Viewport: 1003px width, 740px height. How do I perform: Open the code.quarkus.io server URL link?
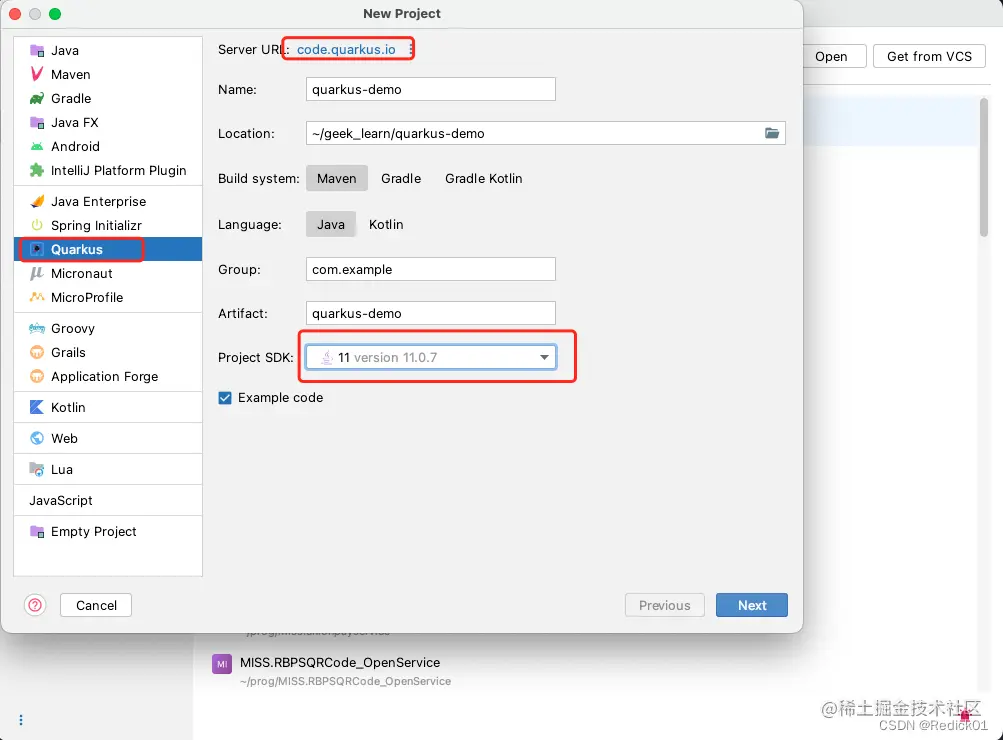coord(346,49)
